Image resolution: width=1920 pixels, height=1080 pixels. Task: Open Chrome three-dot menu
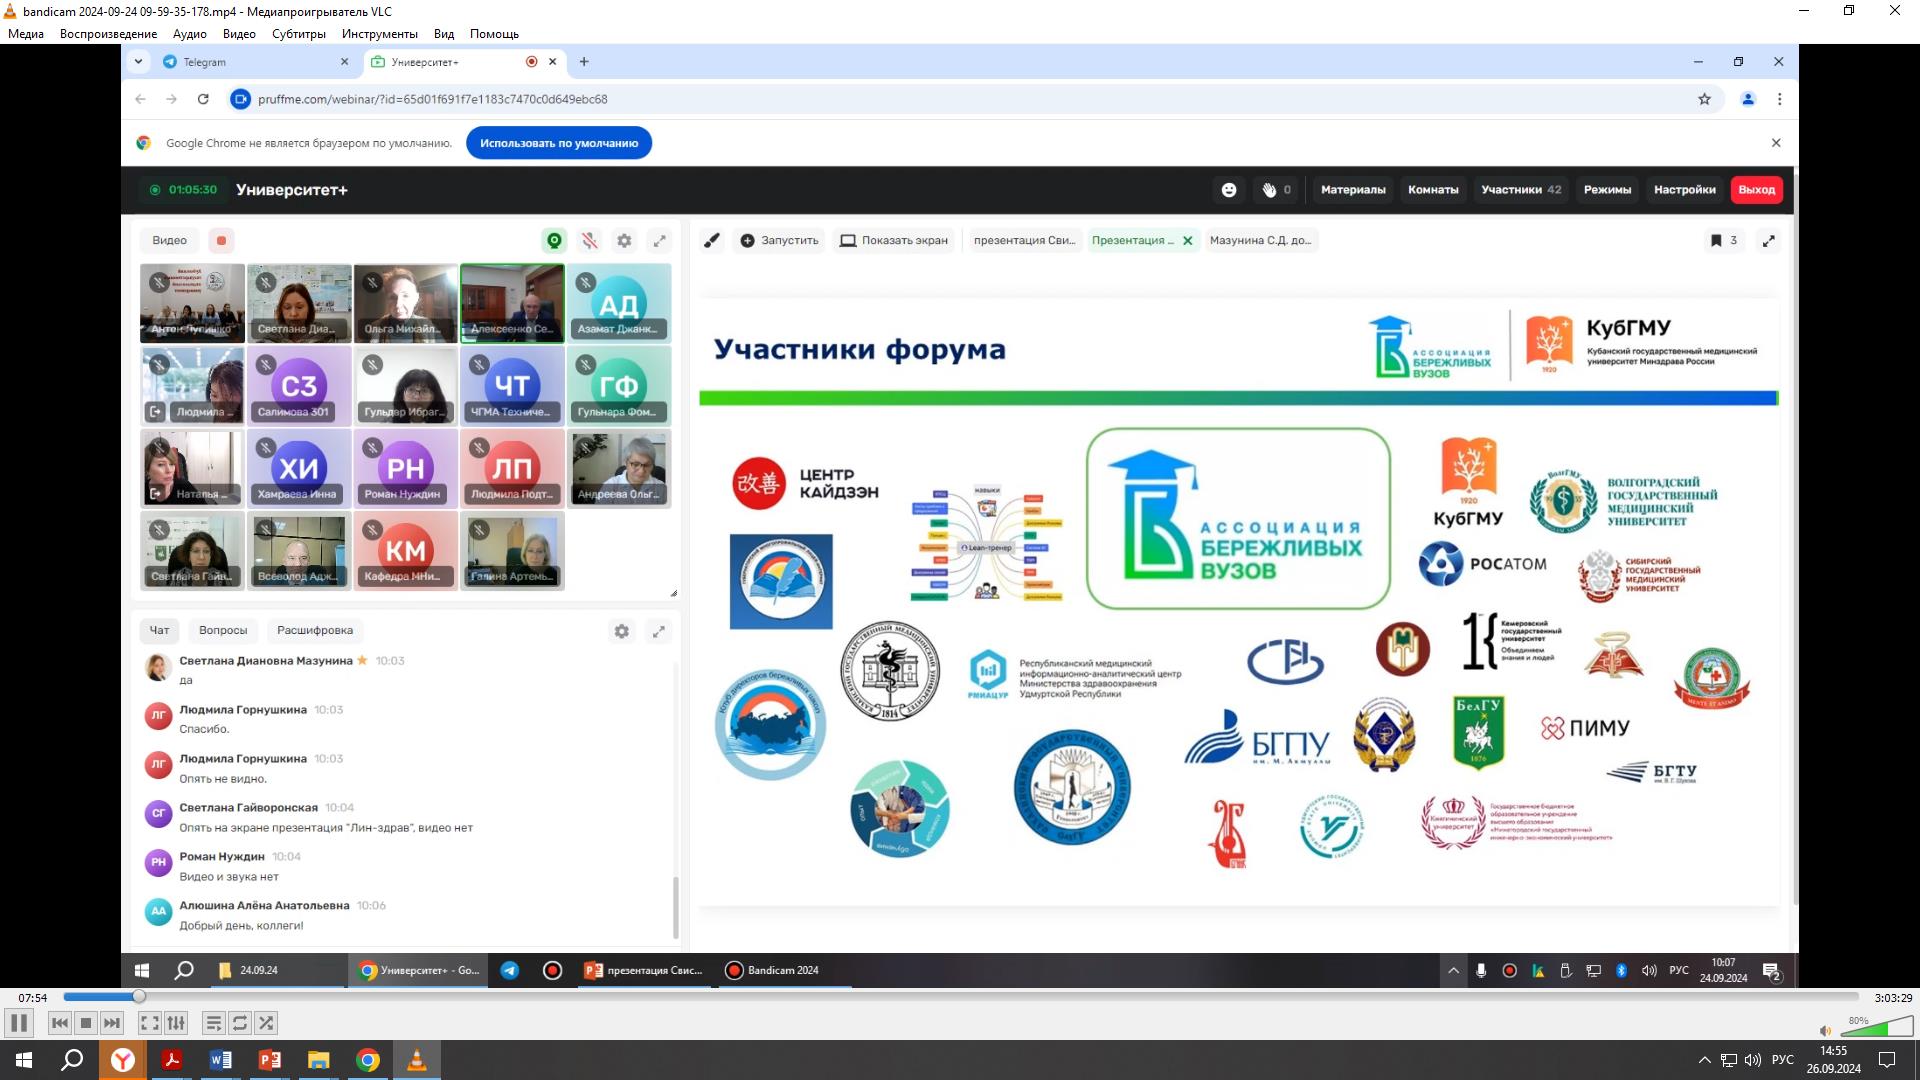pyautogui.click(x=1779, y=99)
